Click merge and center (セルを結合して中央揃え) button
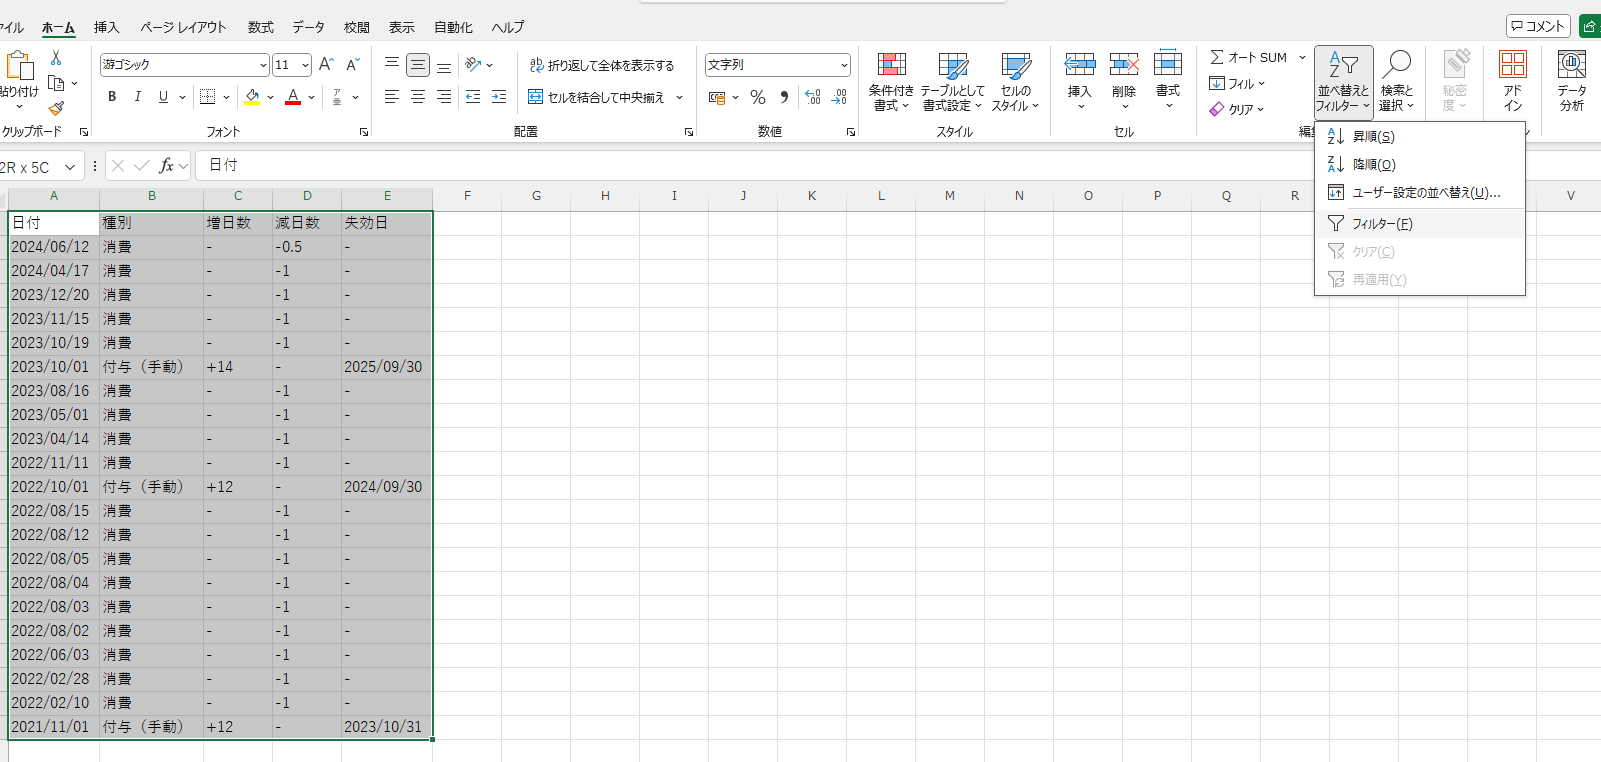The height and width of the screenshot is (762, 1601). [596, 97]
